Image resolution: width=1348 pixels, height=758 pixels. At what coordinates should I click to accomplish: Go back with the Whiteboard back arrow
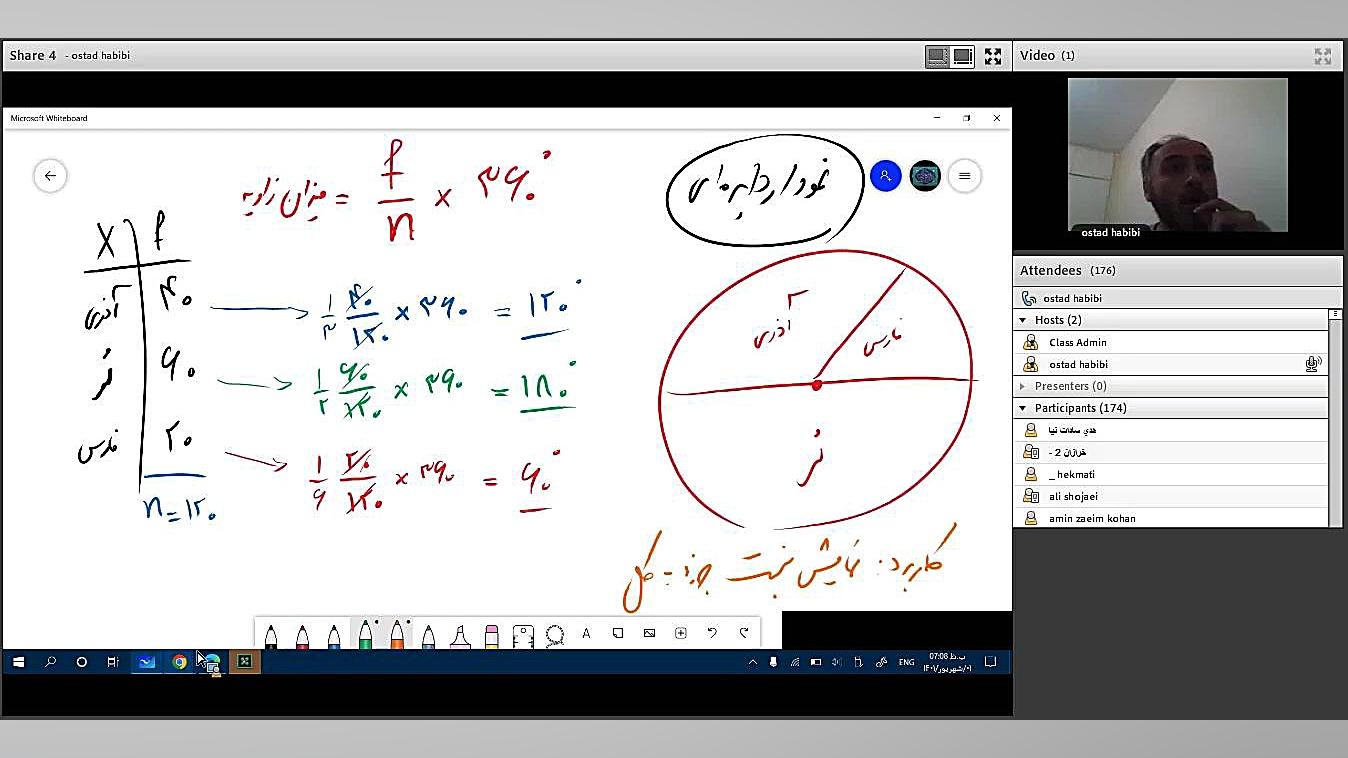[50, 176]
